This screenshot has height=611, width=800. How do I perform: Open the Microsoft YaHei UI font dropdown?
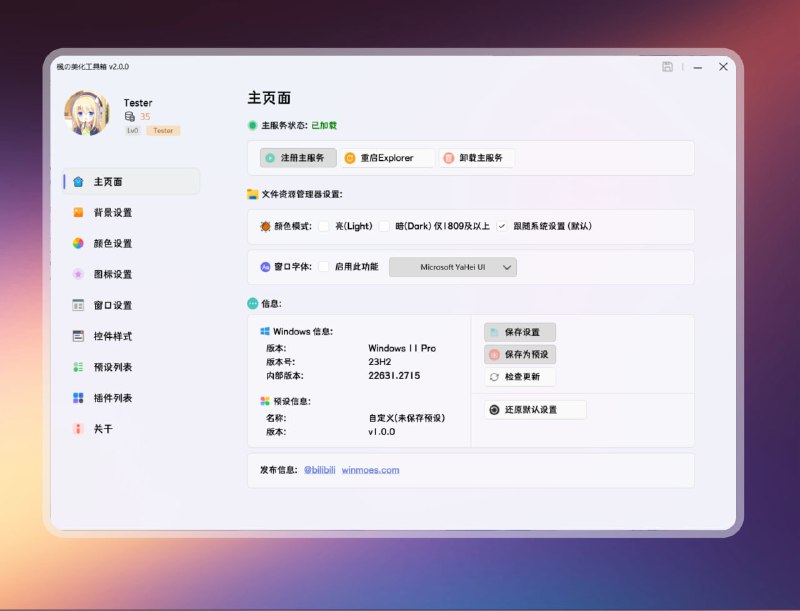click(452, 267)
